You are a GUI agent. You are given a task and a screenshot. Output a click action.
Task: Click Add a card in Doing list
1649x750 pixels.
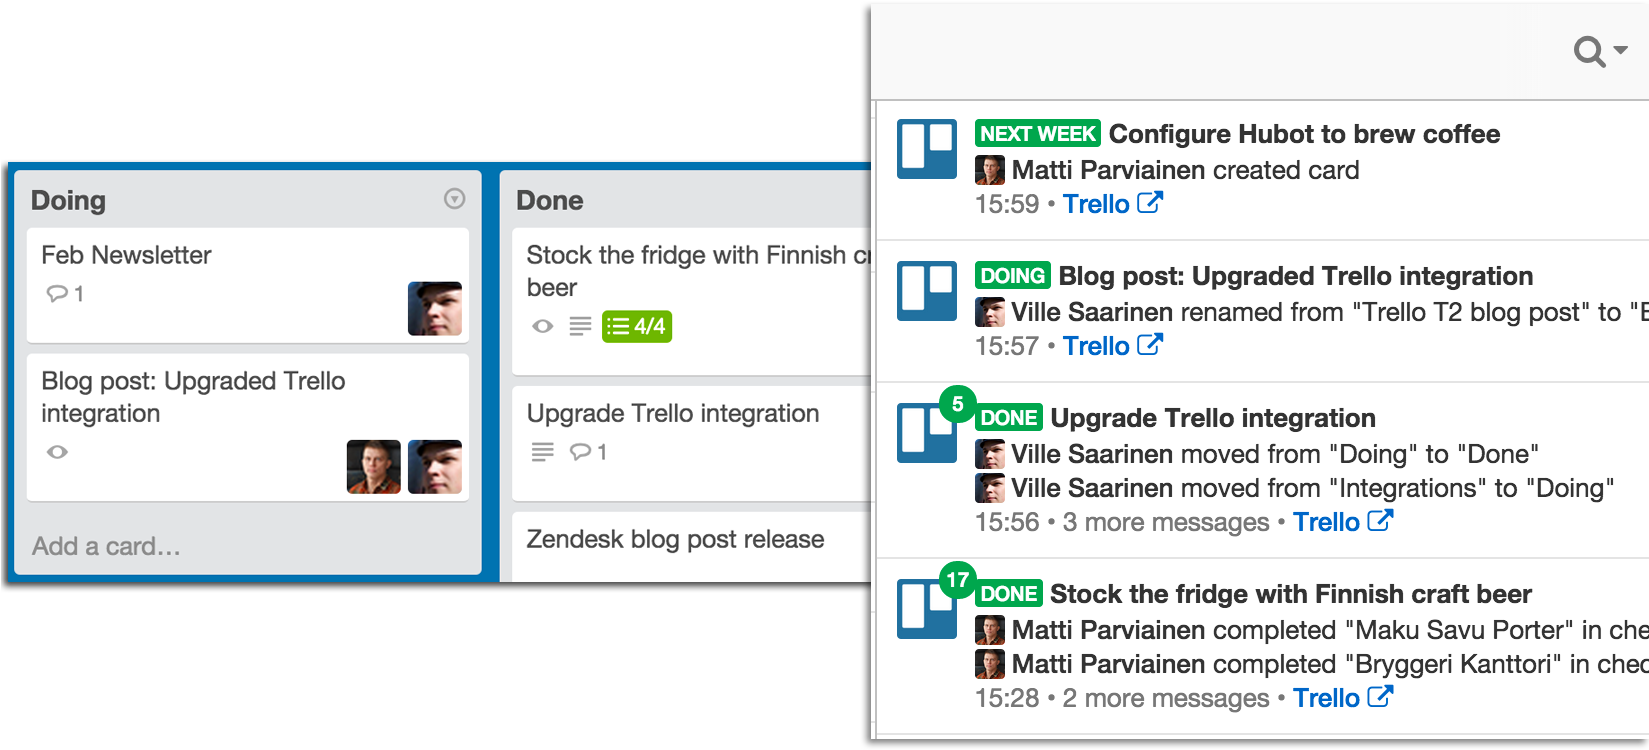click(106, 546)
